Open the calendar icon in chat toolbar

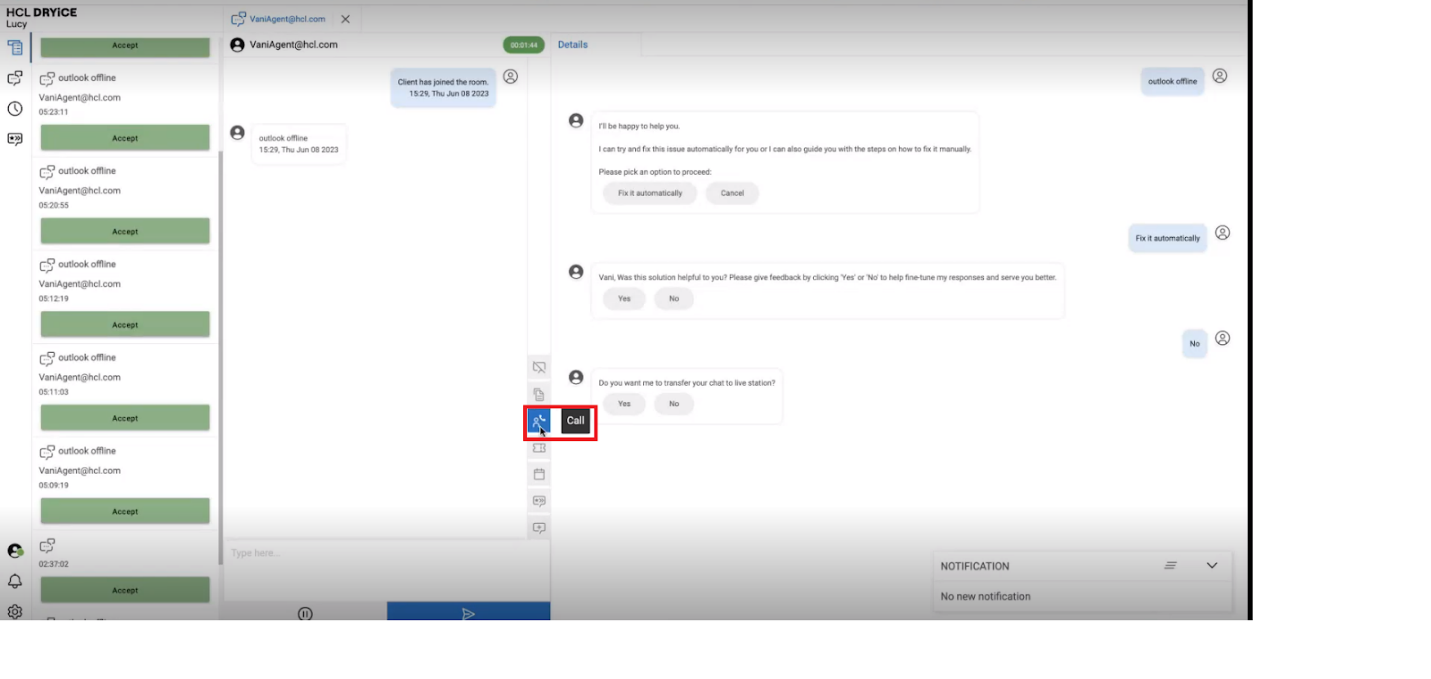click(x=539, y=474)
